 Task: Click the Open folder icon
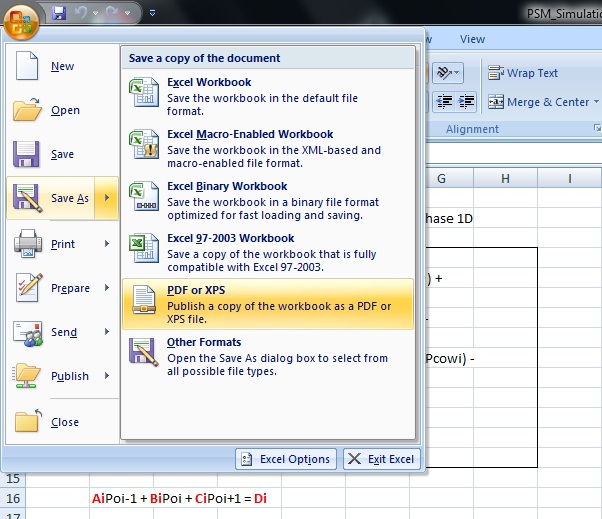(x=27, y=109)
